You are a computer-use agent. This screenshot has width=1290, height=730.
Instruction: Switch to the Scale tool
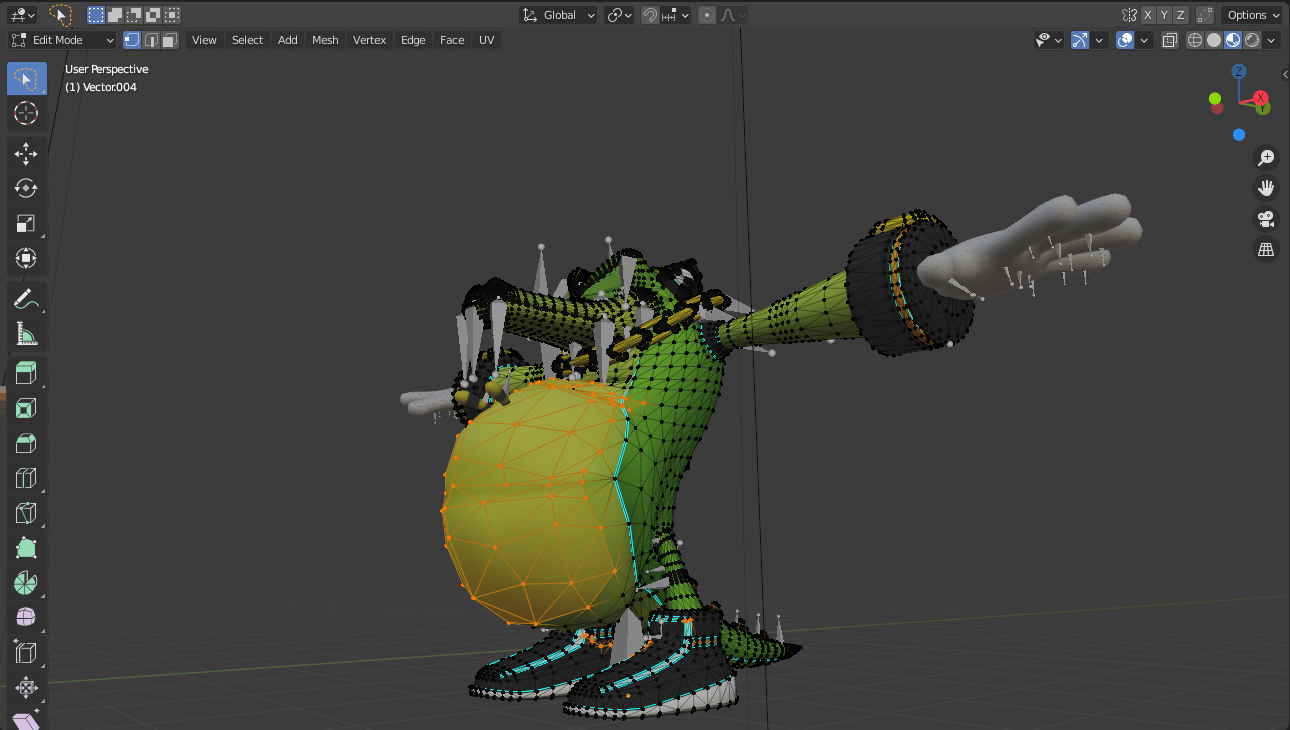[26, 223]
